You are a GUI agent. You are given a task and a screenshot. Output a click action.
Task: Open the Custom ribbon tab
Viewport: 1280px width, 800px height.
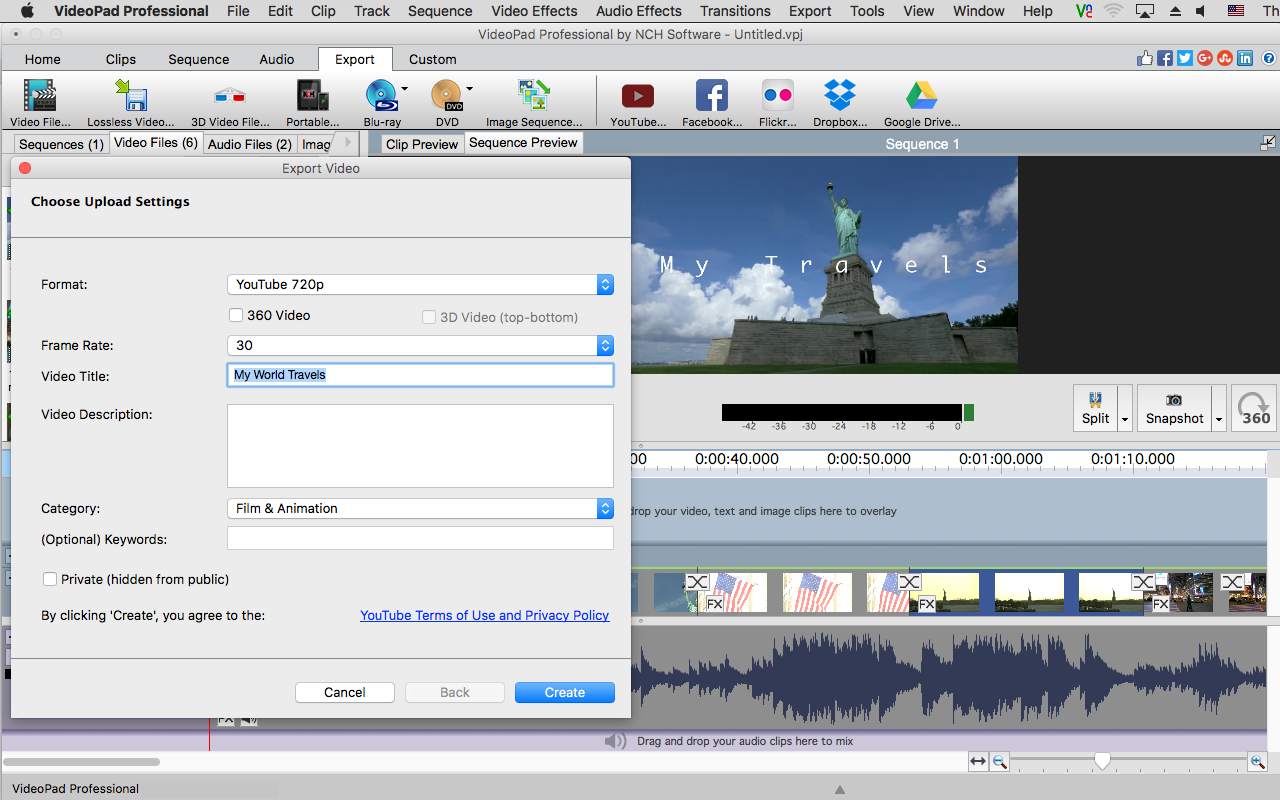click(x=433, y=59)
